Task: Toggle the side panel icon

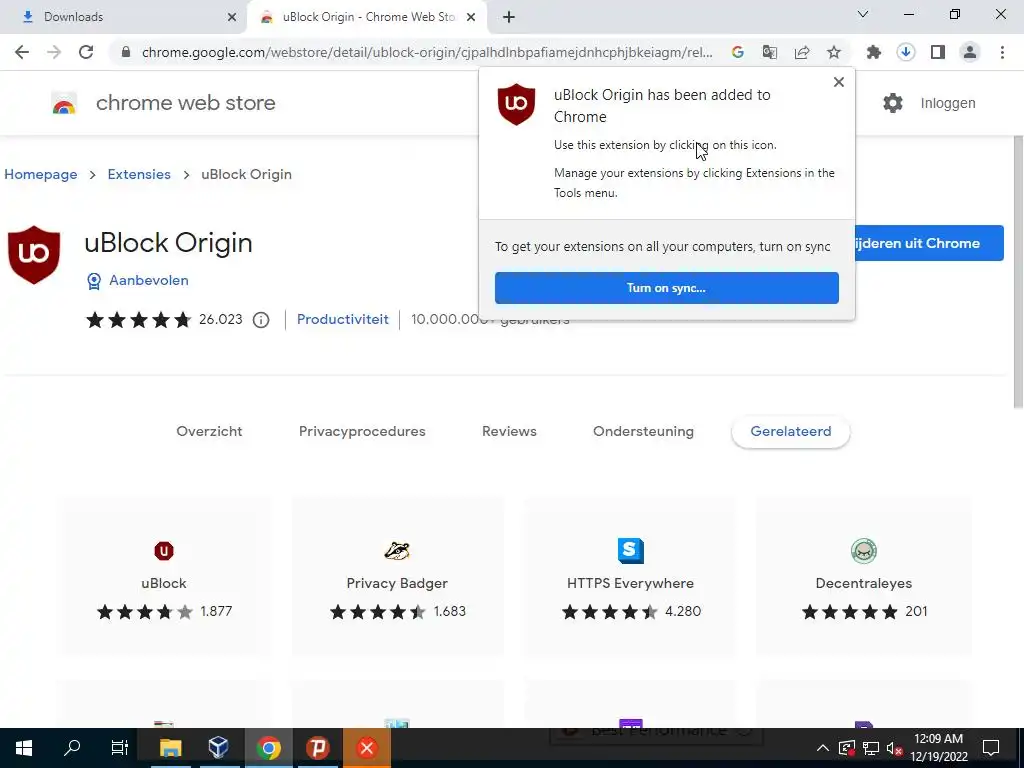Action: pos(938,52)
